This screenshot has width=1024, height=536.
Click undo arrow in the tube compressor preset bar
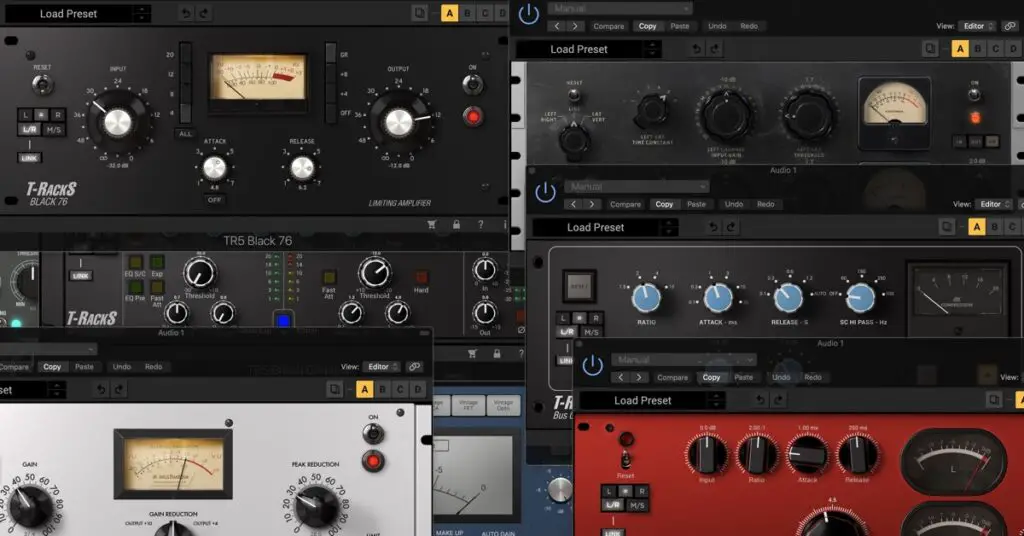(x=697, y=49)
